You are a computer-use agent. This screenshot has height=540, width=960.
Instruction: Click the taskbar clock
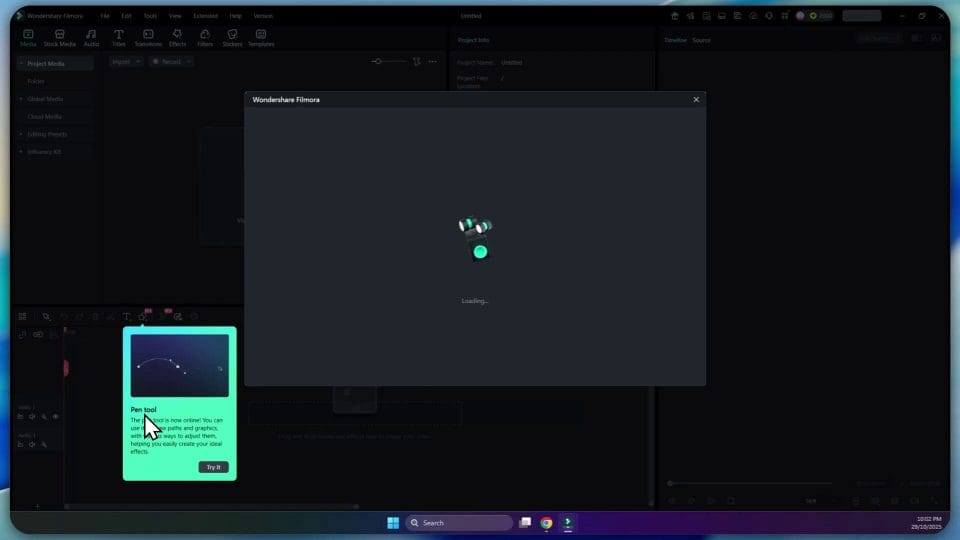[x=927, y=523]
